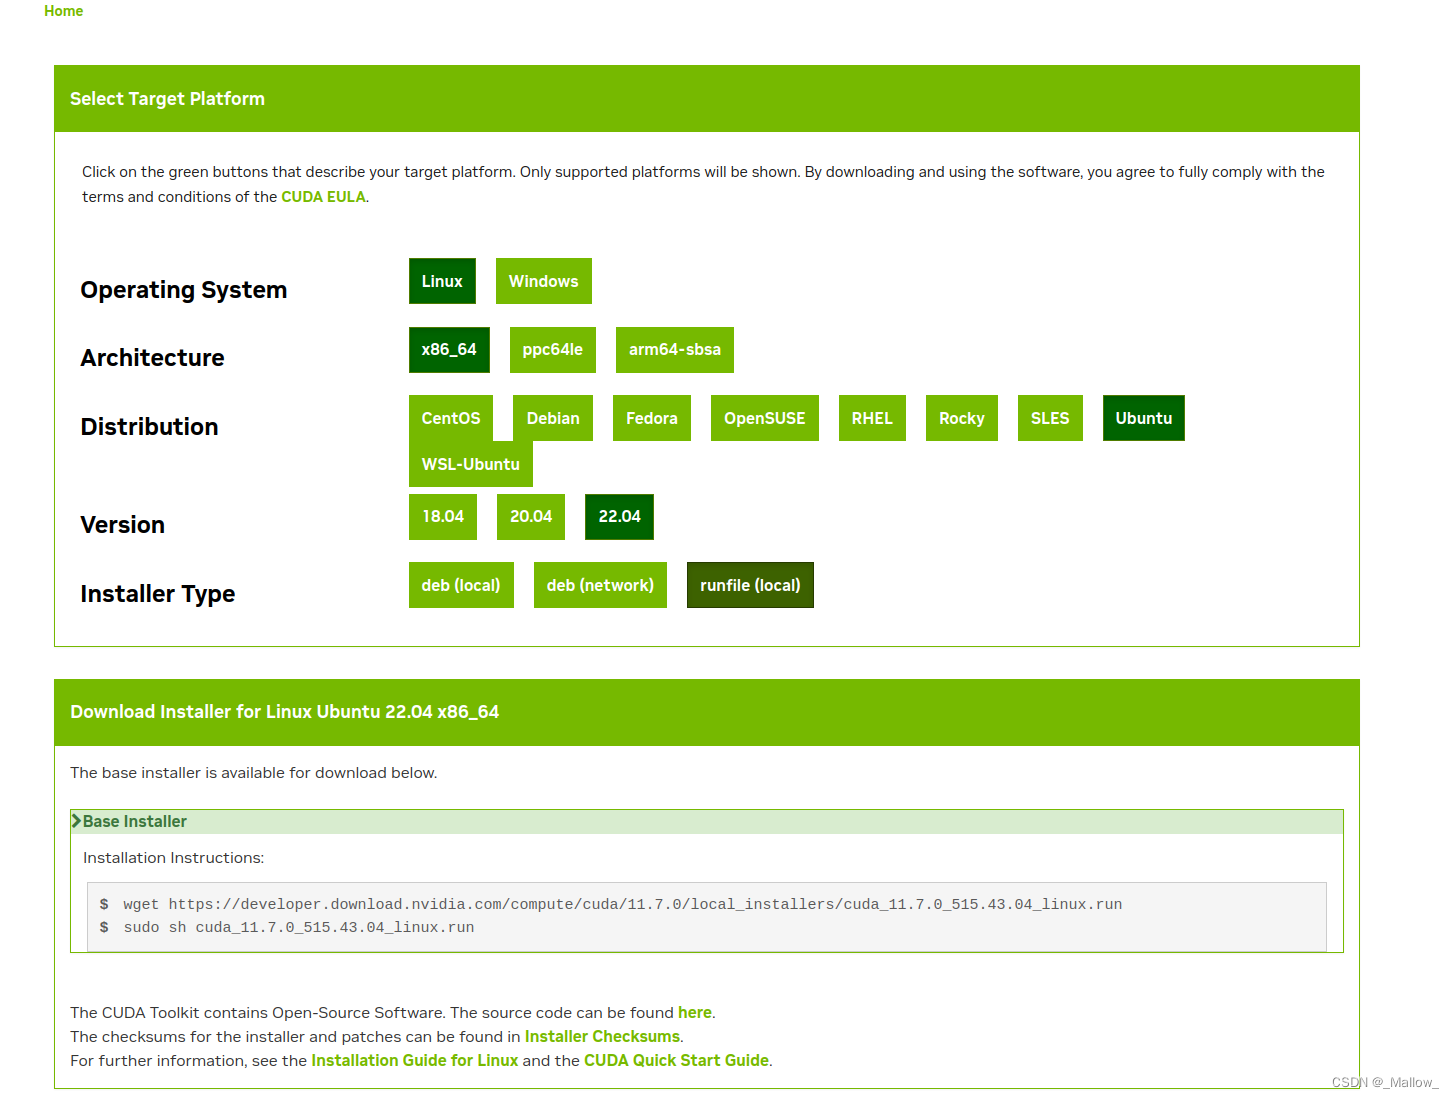Open the CUDA EULA link
1454x1098 pixels.
323,197
